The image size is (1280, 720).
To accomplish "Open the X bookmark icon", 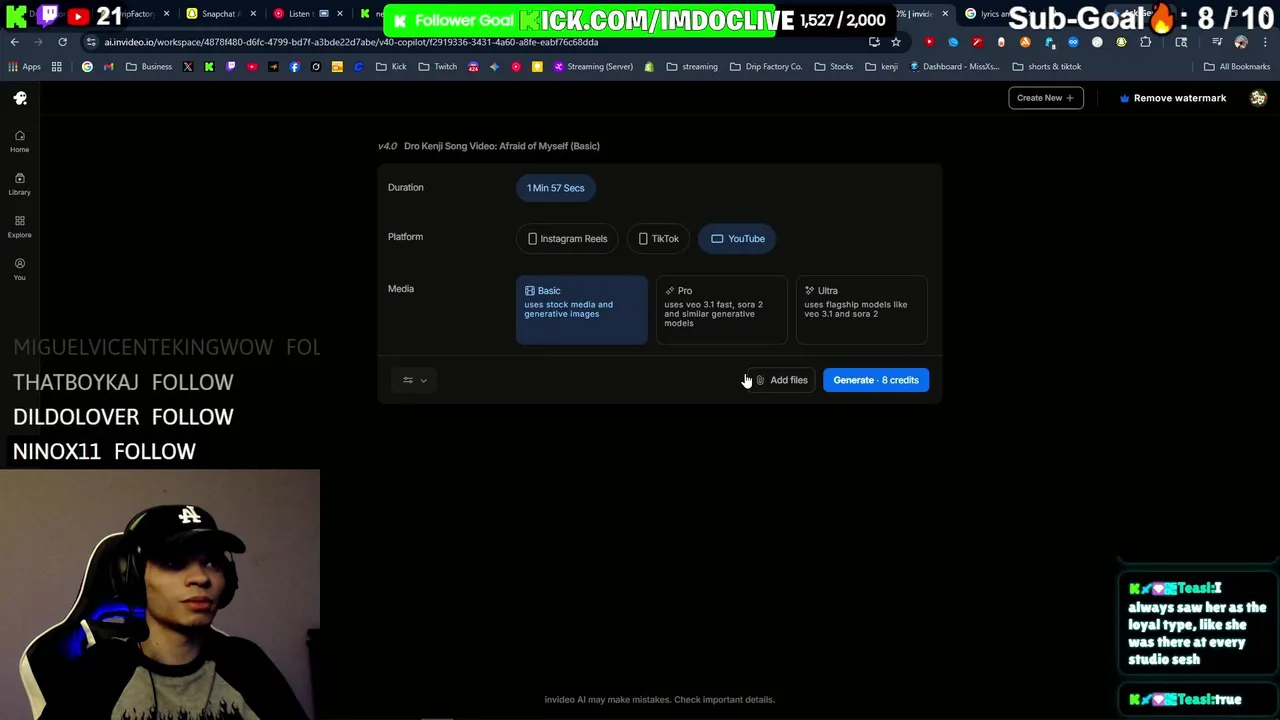I will 188,67.
